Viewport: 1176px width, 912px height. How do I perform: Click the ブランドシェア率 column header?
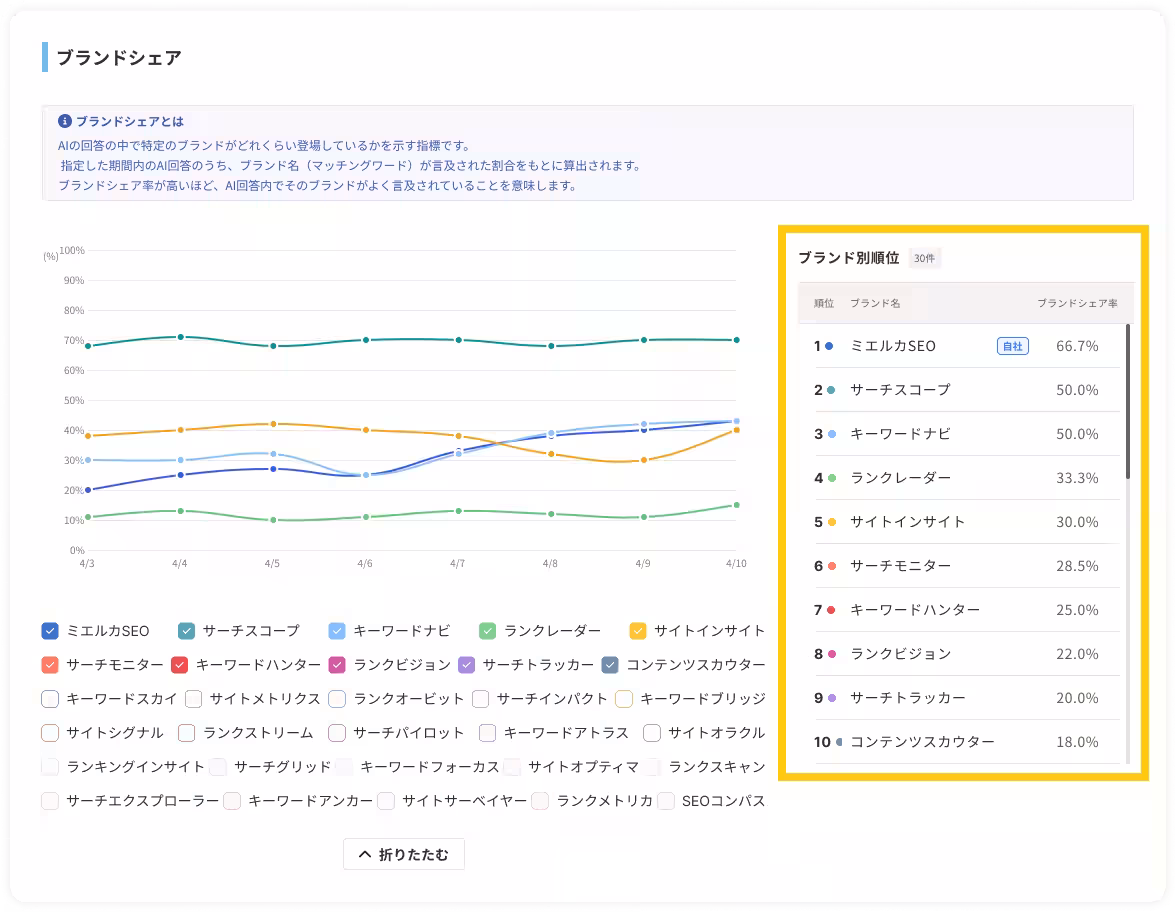pyautogui.click(x=1077, y=303)
